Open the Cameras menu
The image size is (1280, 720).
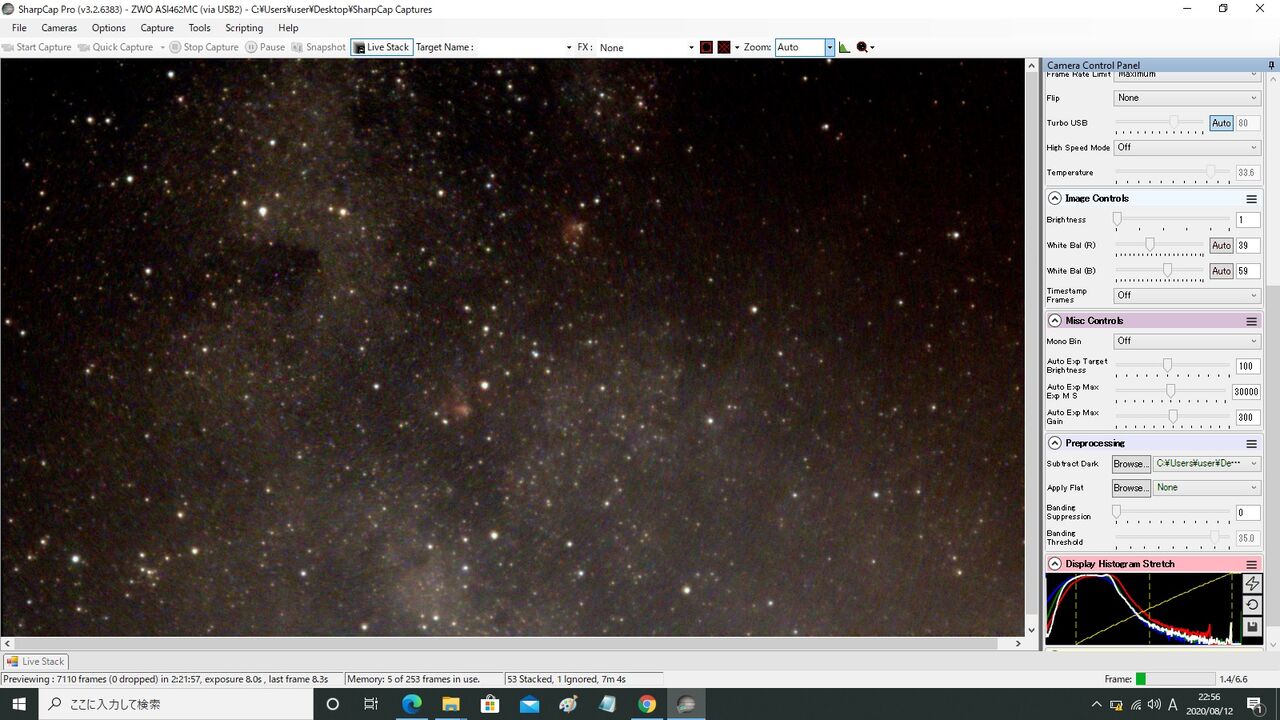click(59, 28)
